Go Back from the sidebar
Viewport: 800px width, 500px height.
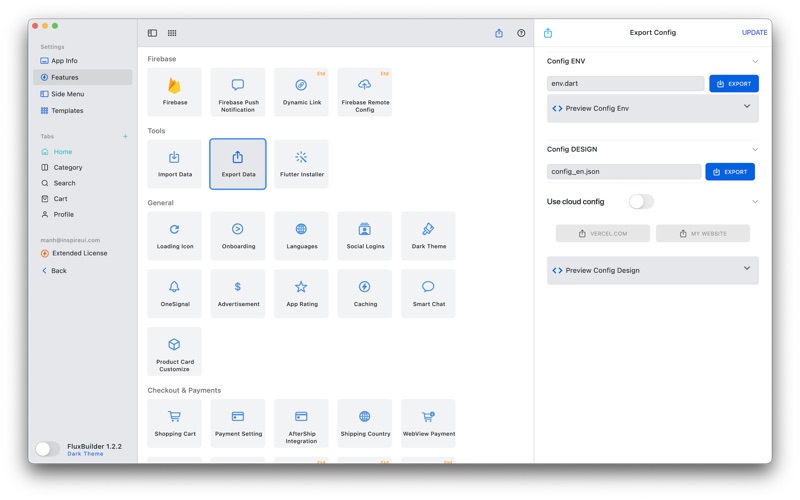pyautogui.click(x=55, y=270)
